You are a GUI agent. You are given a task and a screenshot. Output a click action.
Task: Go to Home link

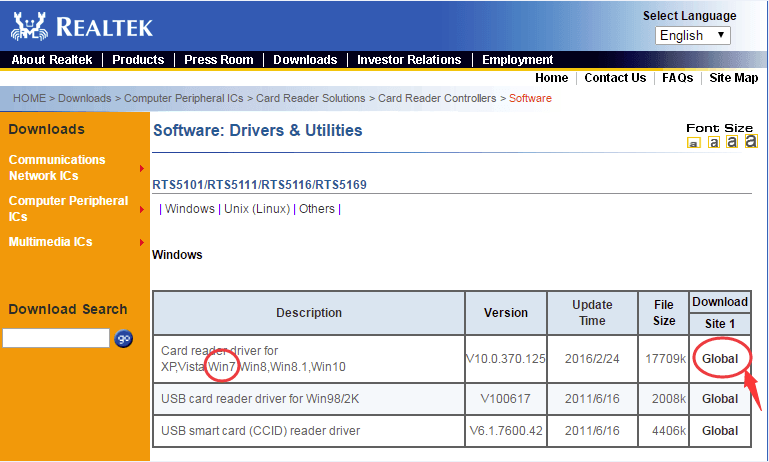[x=551, y=78]
